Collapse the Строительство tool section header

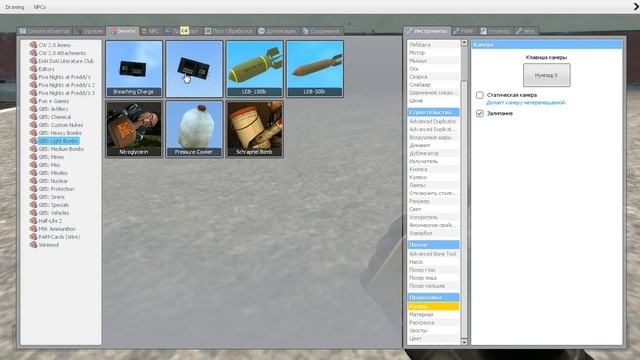point(433,112)
